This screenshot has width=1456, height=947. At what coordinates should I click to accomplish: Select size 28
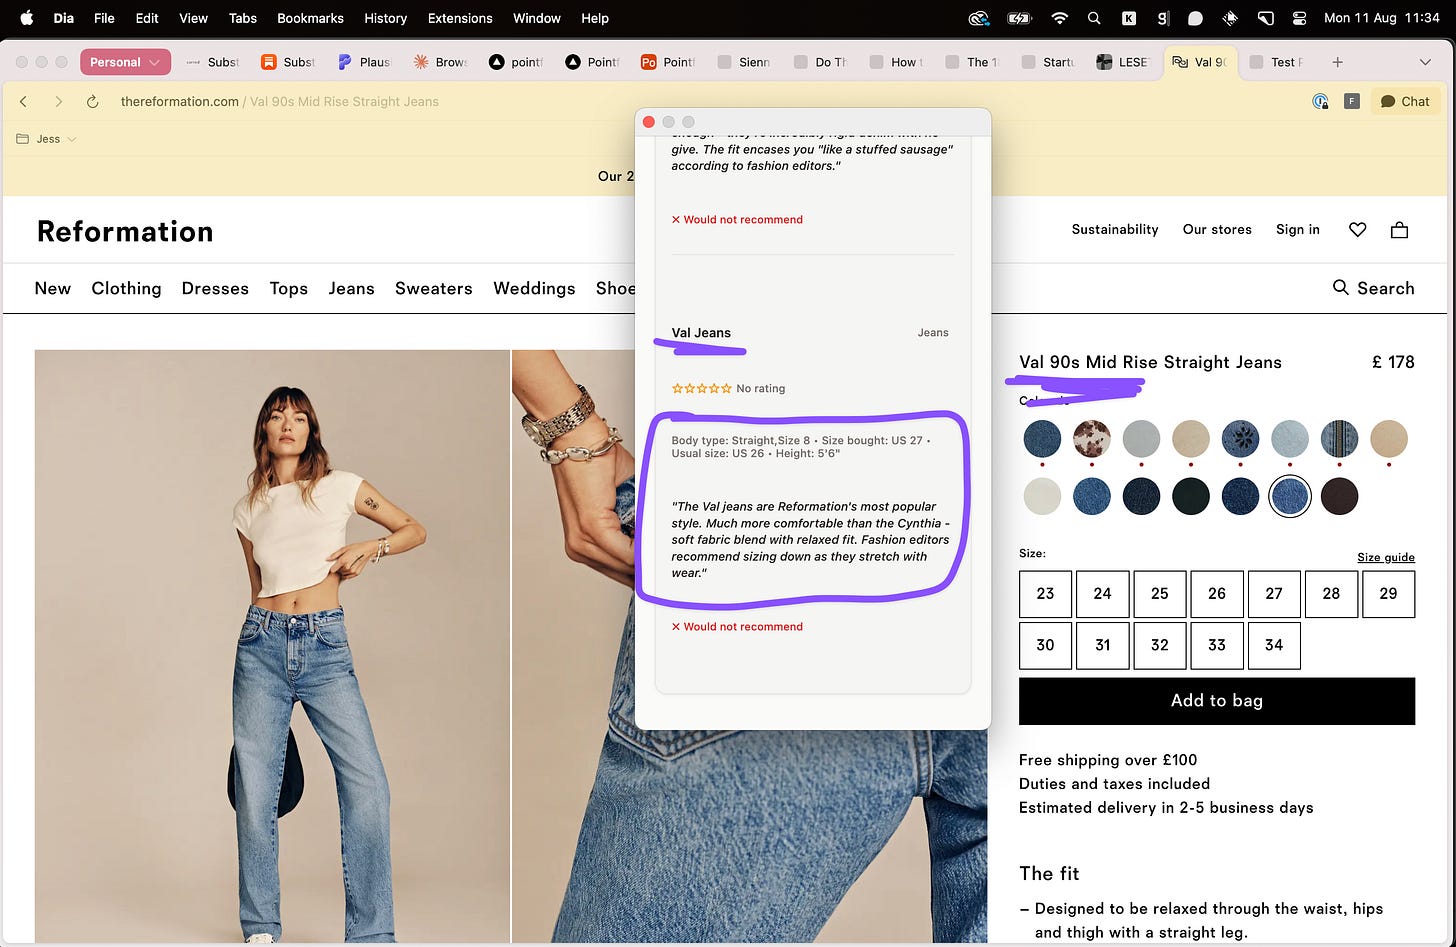pos(1331,593)
